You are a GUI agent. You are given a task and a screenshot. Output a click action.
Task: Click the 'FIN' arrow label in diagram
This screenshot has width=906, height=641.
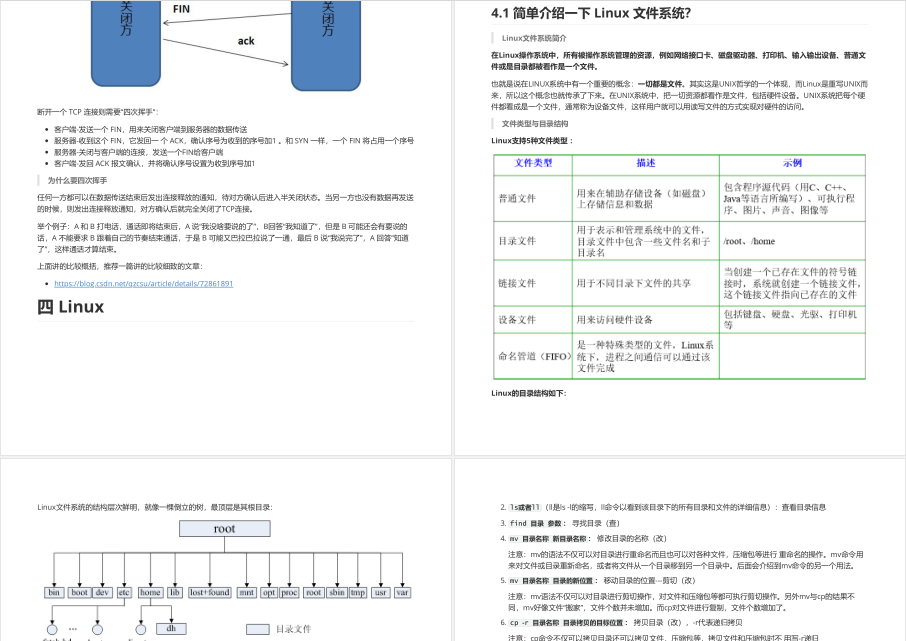[181, 9]
